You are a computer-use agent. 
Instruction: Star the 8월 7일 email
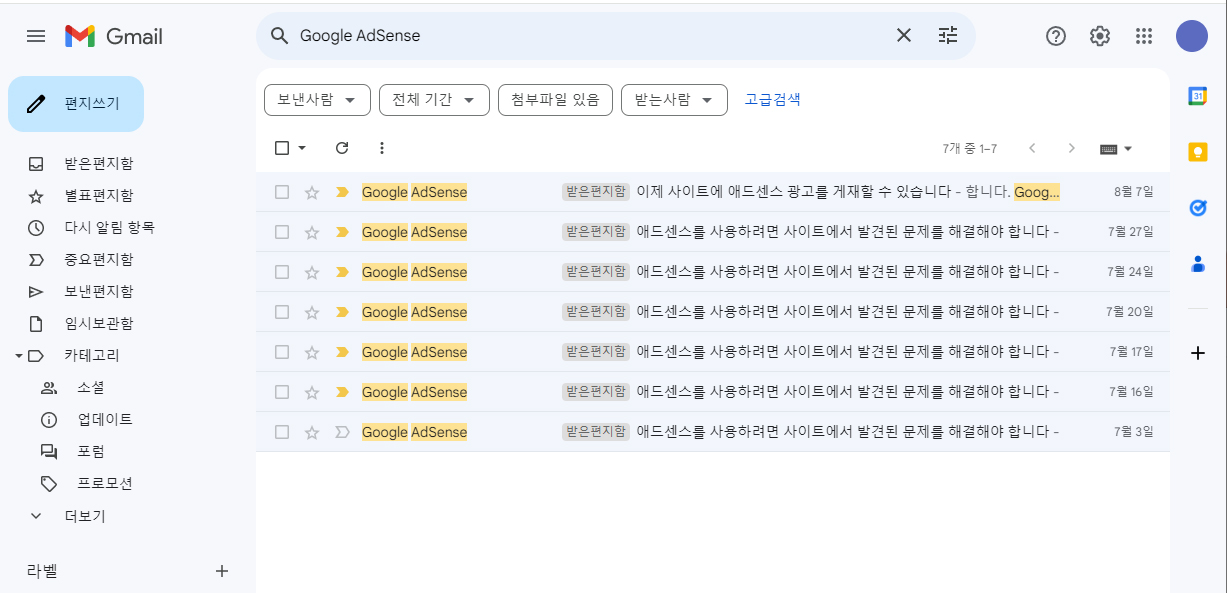(312, 192)
